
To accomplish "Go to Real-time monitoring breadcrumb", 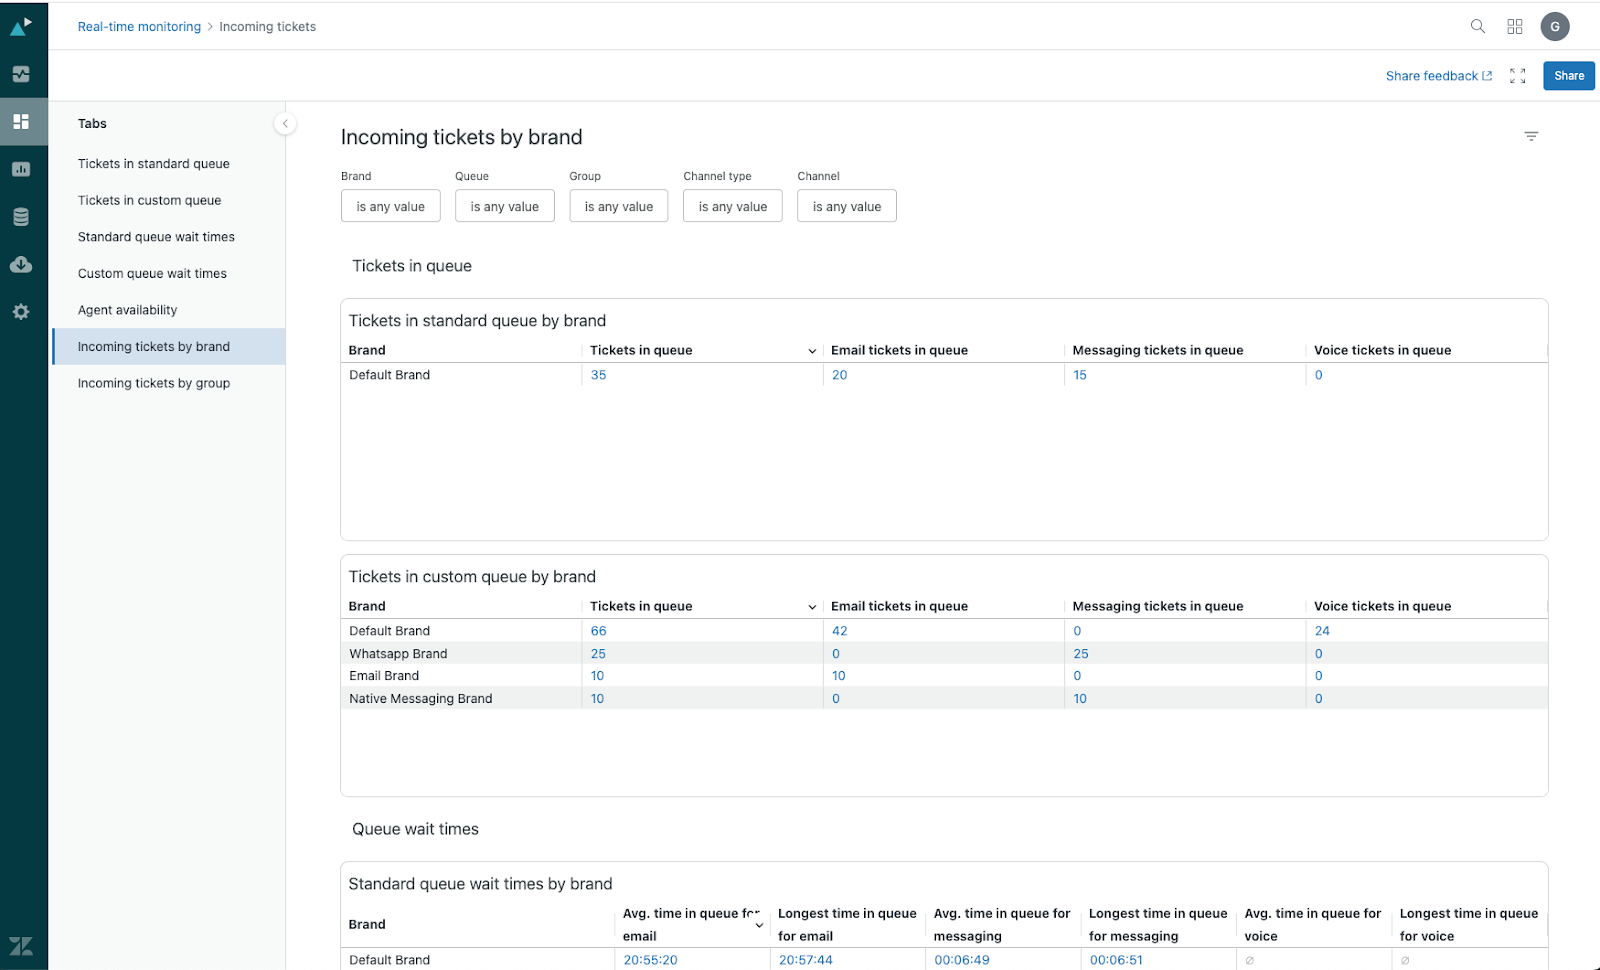I will click(139, 27).
